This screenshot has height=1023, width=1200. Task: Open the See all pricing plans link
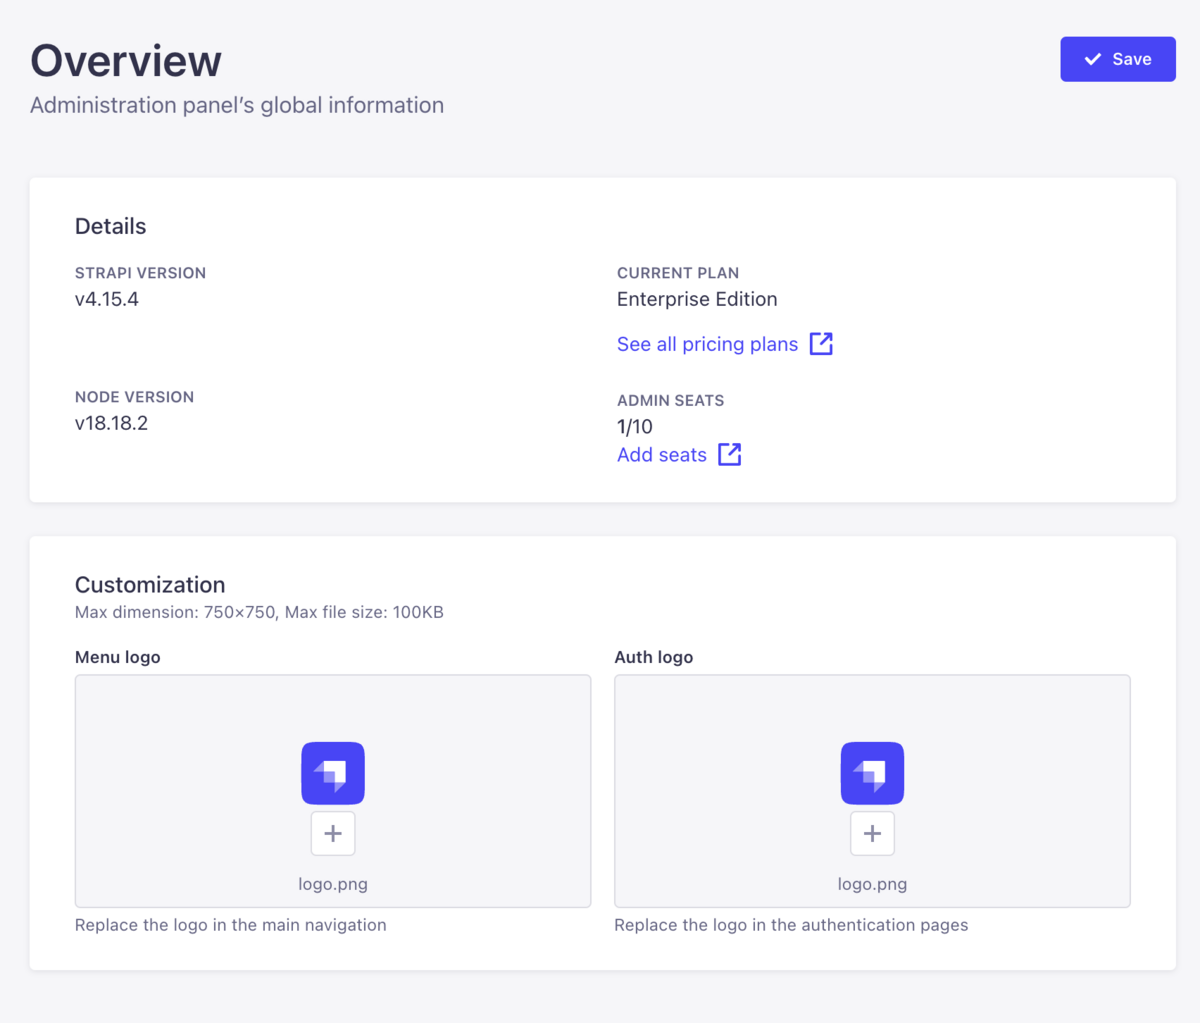point(724,344)
